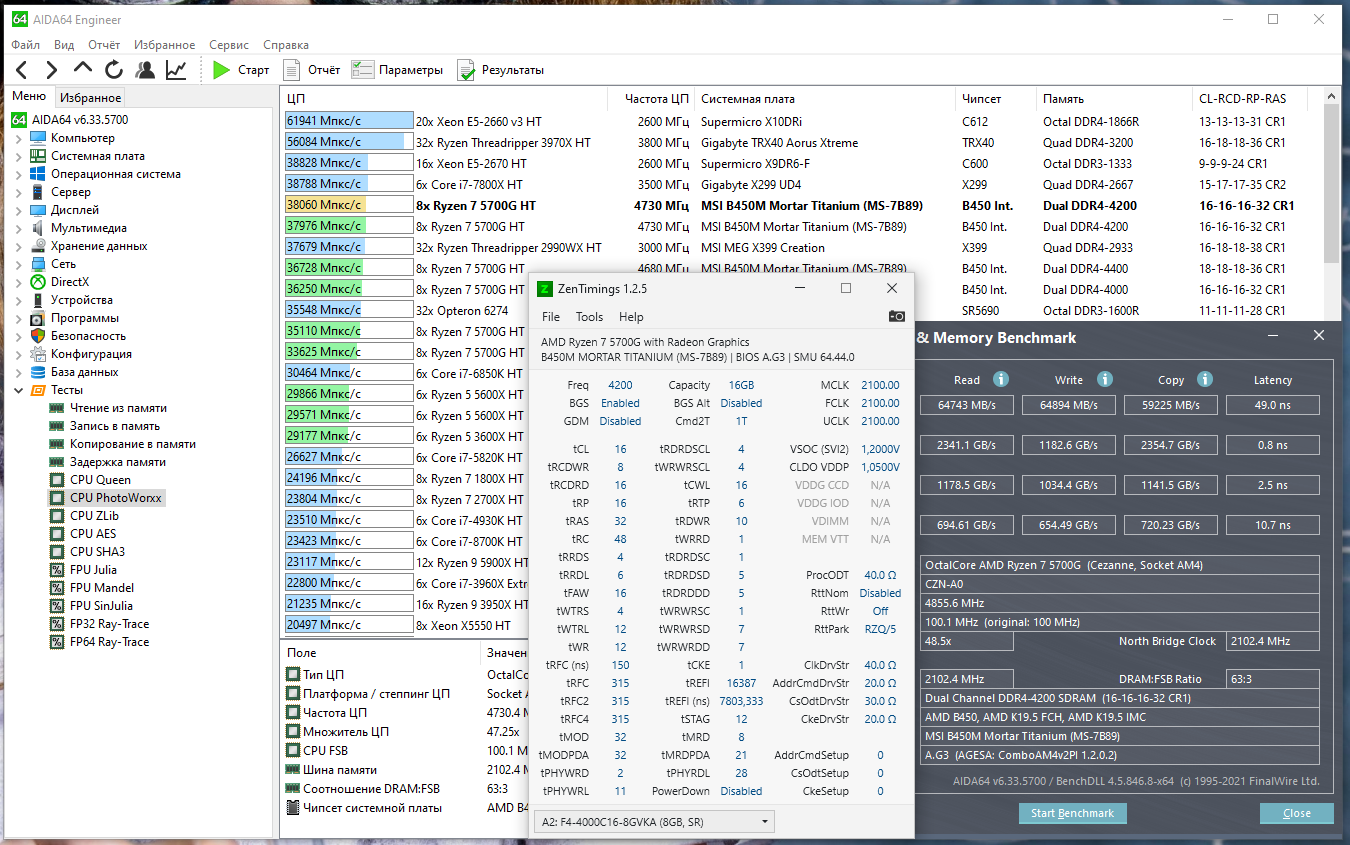Switch to the Меню sidebar tab
This screenshot has height=845, width=1350.
[29, 97]
